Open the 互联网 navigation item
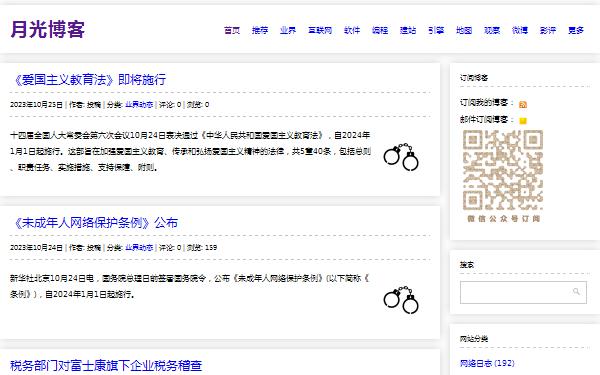 pyautogui.click(x=320, y=30)
